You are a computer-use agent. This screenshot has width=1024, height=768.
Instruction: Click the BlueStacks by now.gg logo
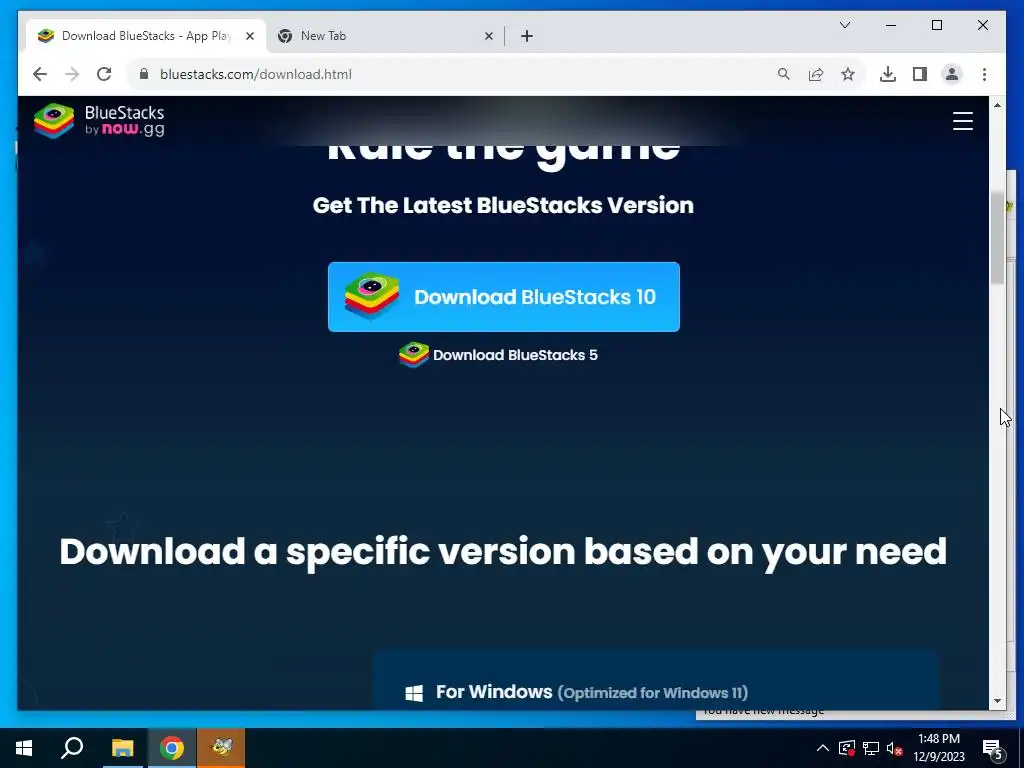[99, 121]
